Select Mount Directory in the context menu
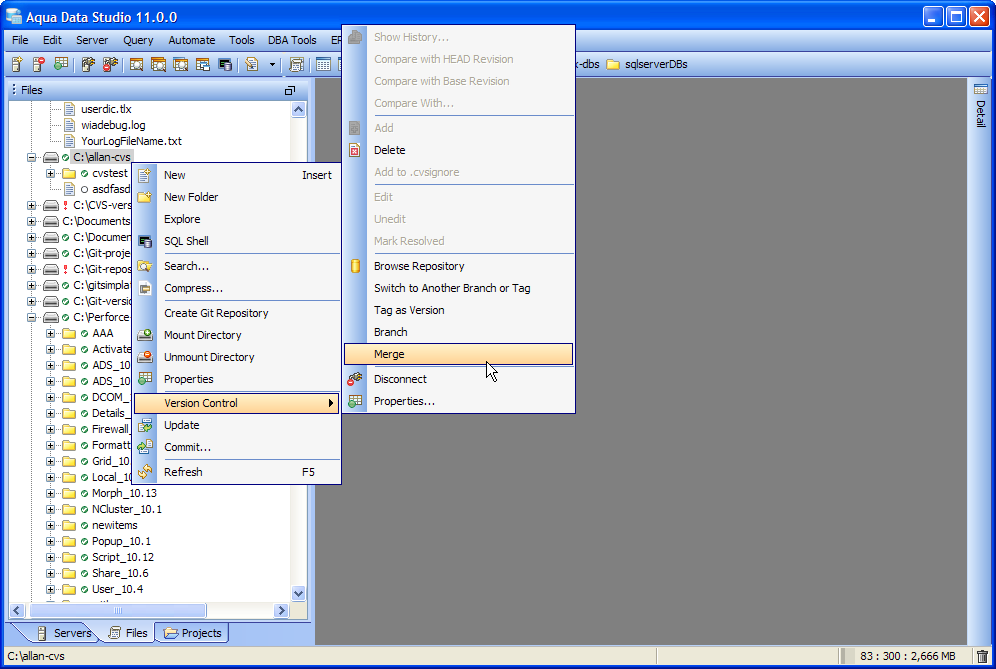996x669 pixels. coord(236,335)
